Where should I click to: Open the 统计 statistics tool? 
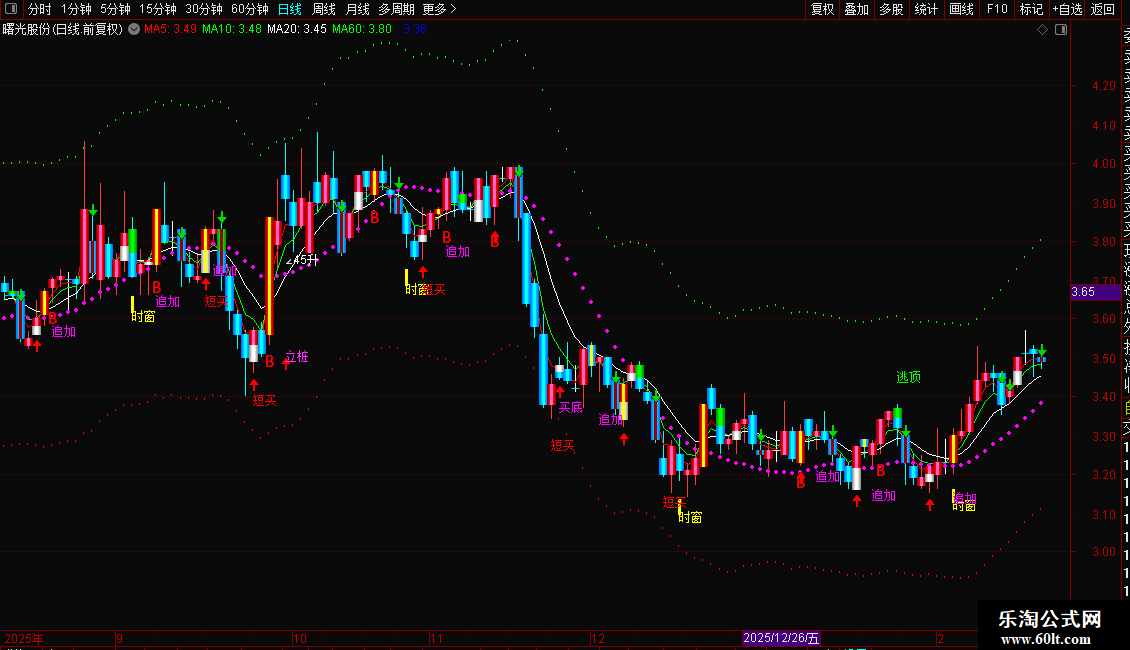[x=926, y=9]
